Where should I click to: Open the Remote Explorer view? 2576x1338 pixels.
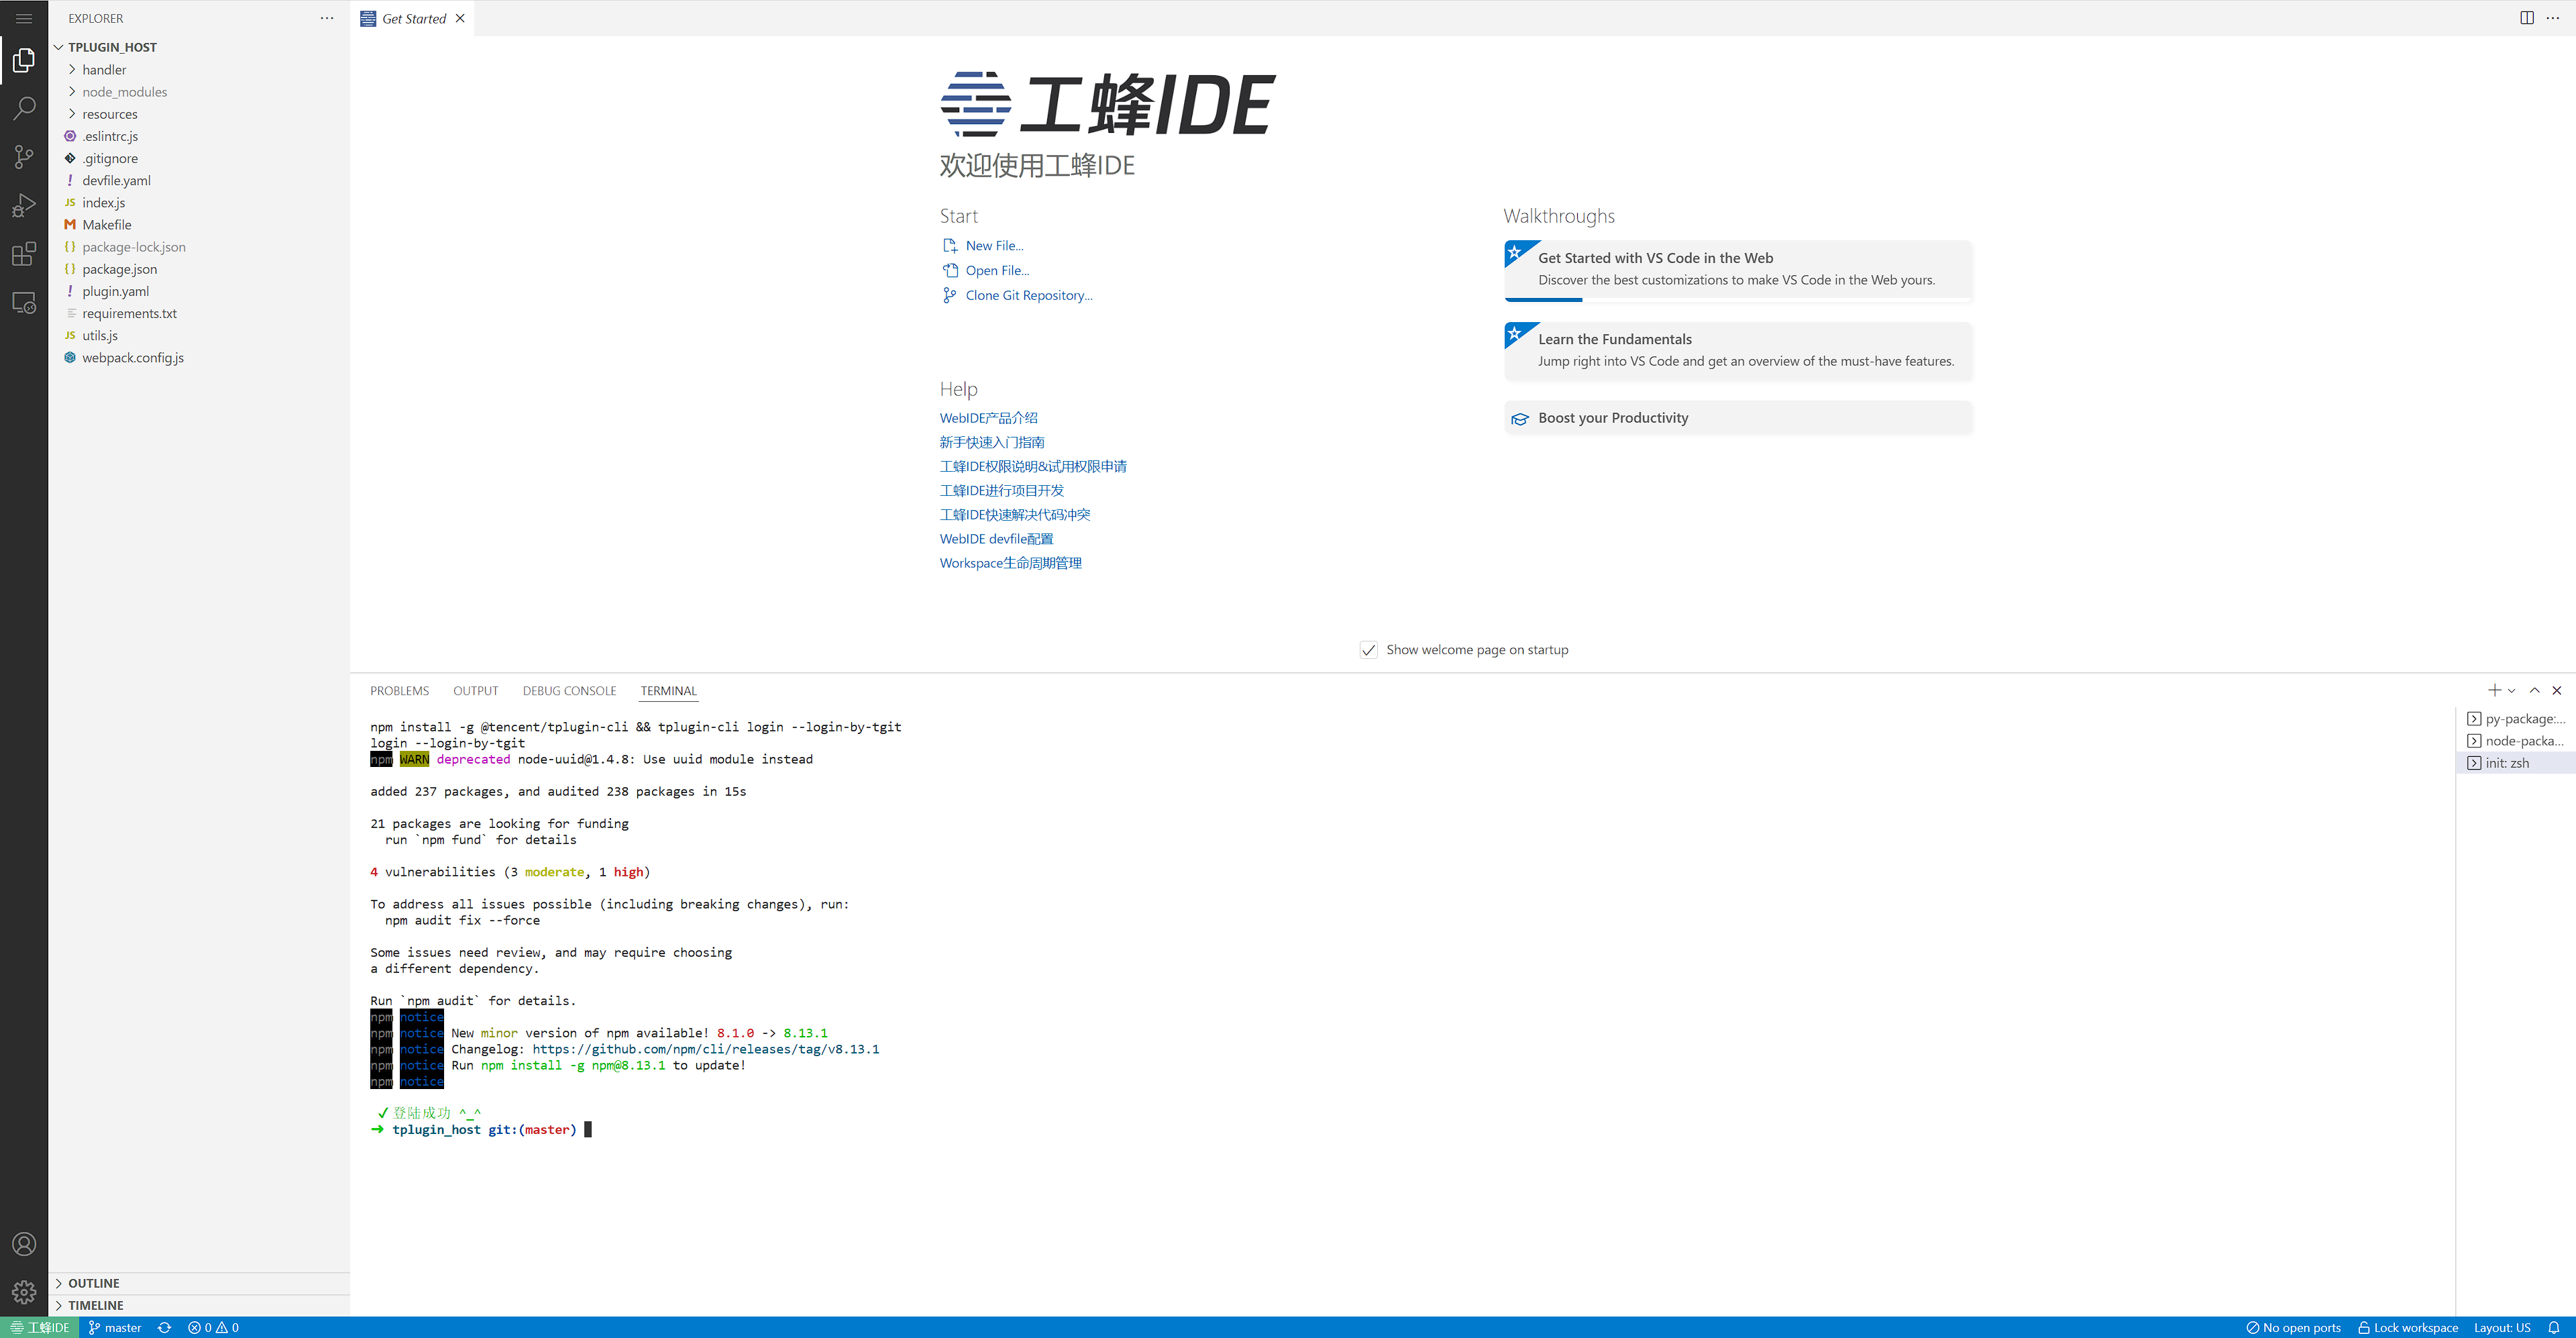coord(24,302)
